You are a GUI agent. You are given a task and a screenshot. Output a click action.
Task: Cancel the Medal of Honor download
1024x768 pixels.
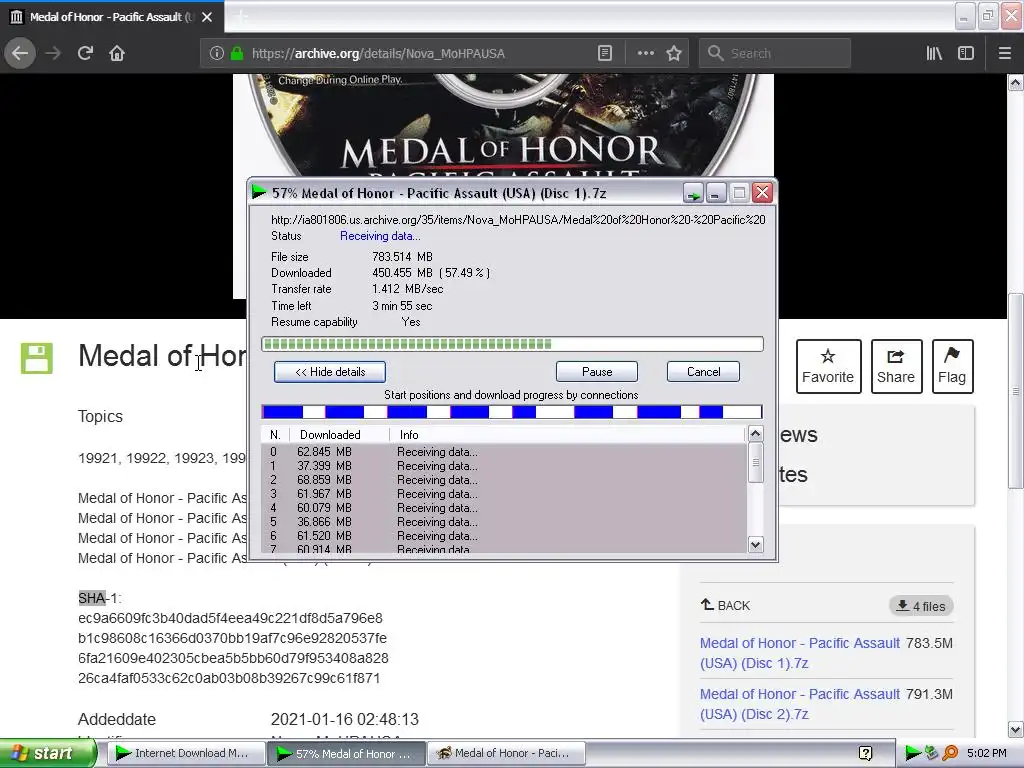pos(703,372)
